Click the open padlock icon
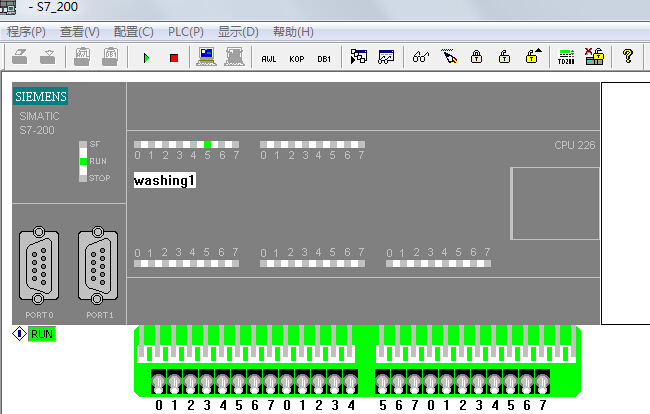The height and width of the screenshot is (414, 650). pos(504,57)
